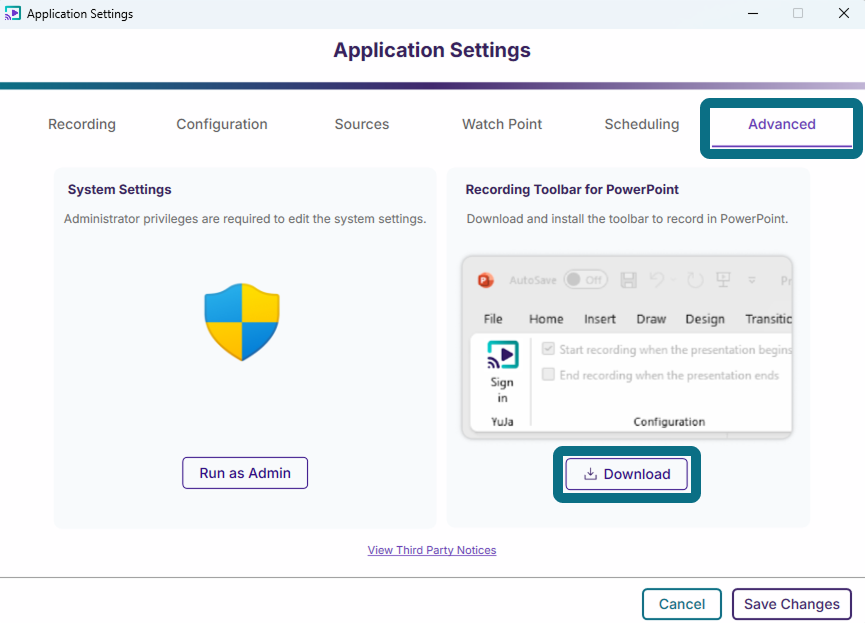Click the PowerPoint logo icon
865x623 pixels.
pyautogui.click(x=485, y=280)
